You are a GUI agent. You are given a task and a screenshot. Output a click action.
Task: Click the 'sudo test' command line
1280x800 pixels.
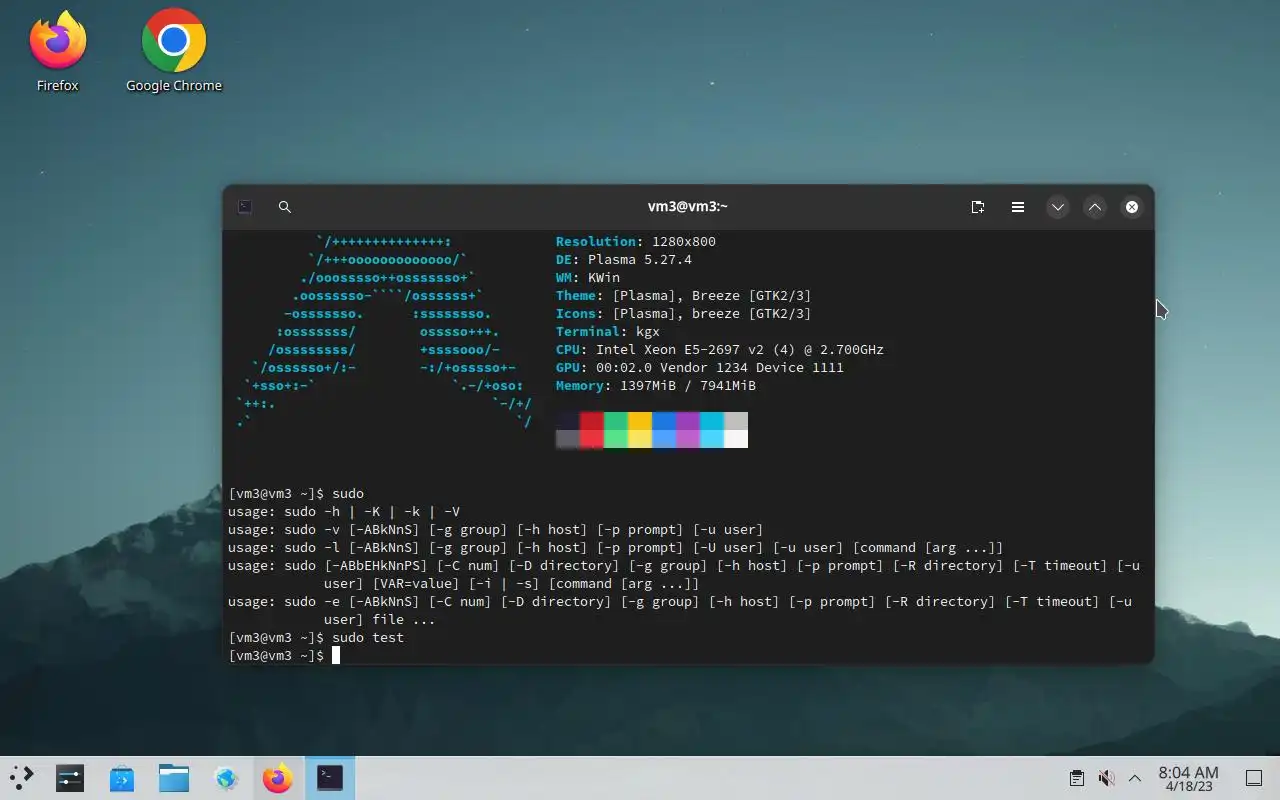click(x=316, y=638)
